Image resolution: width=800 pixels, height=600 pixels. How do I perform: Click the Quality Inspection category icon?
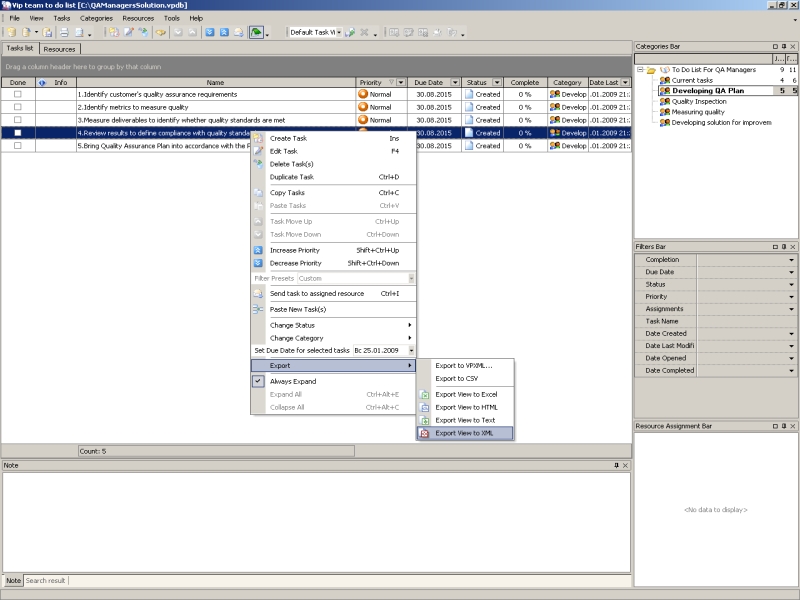click(x=664, y=101)
